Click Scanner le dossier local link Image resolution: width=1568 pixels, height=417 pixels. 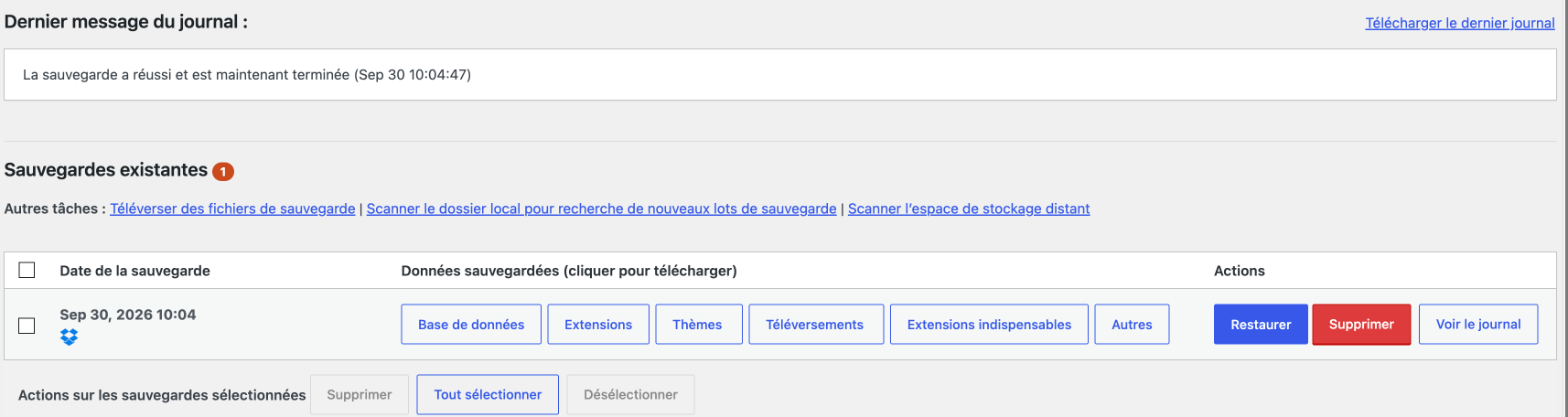coord(601,209)
